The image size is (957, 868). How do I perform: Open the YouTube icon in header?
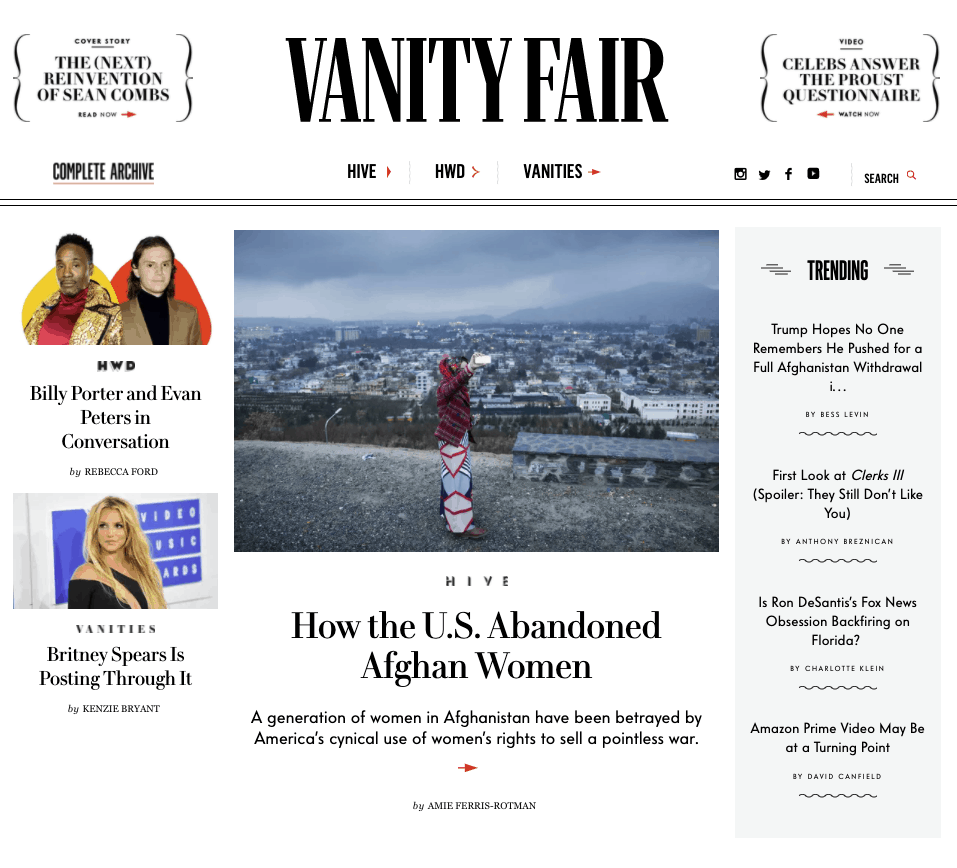813,173
